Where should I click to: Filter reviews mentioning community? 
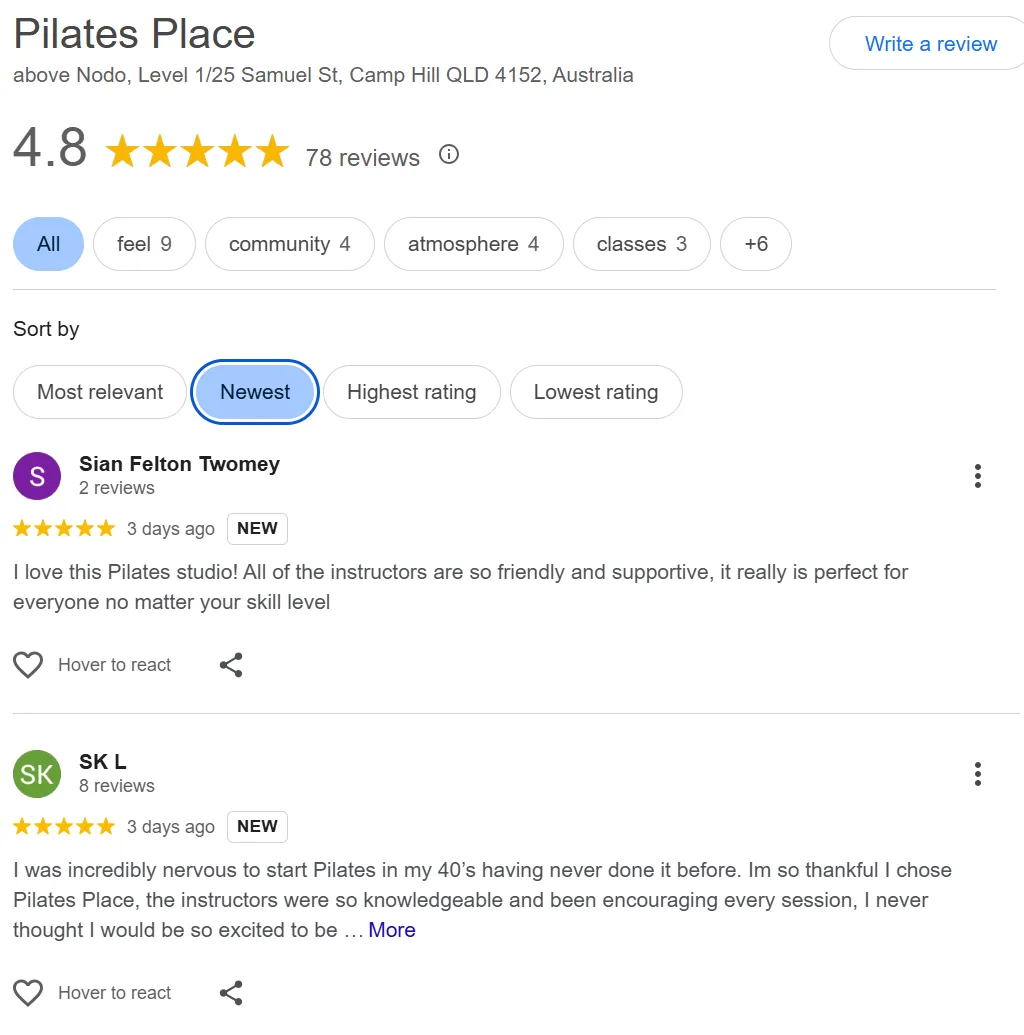(289, 244)
